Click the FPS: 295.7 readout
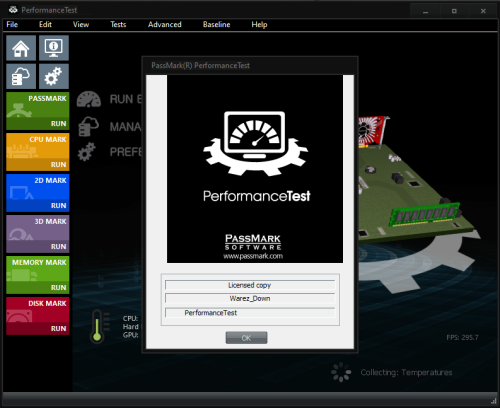Viewport: 500px width, 408px height. pos(462,338)
